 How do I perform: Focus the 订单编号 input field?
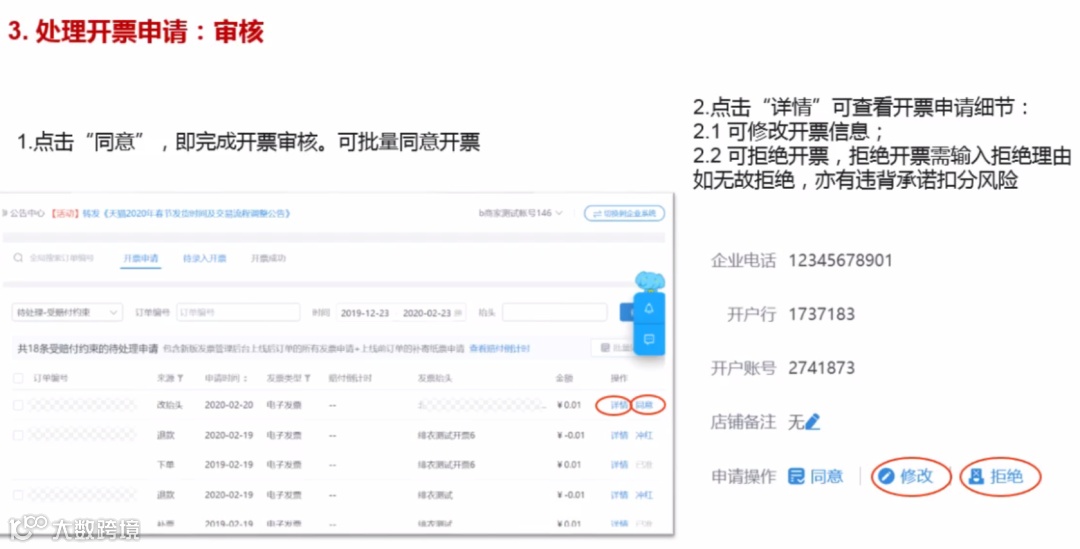tap(238, 313)
